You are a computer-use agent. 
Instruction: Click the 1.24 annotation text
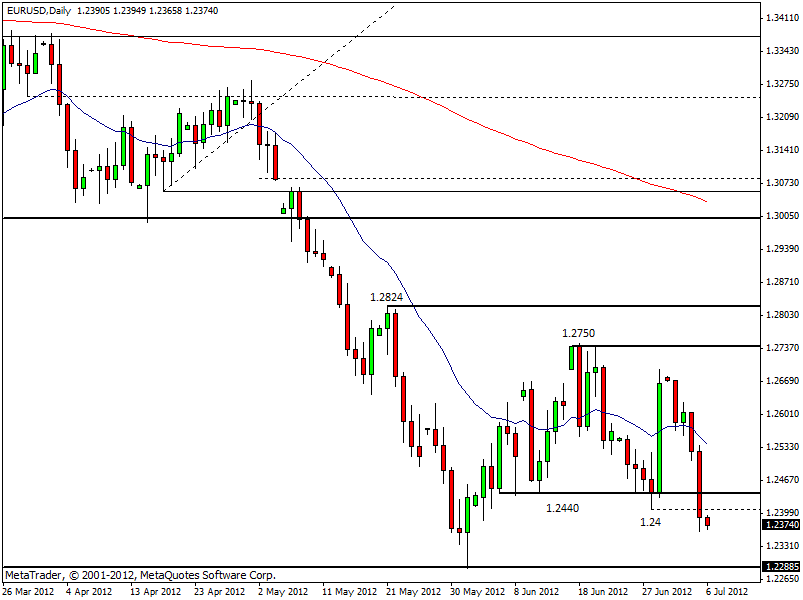pos(650,522)
